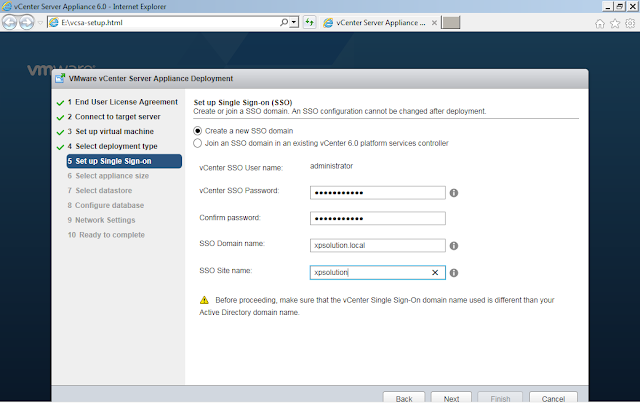
Task: Click the browser Forward arrow button
Action: click(27, 22)
